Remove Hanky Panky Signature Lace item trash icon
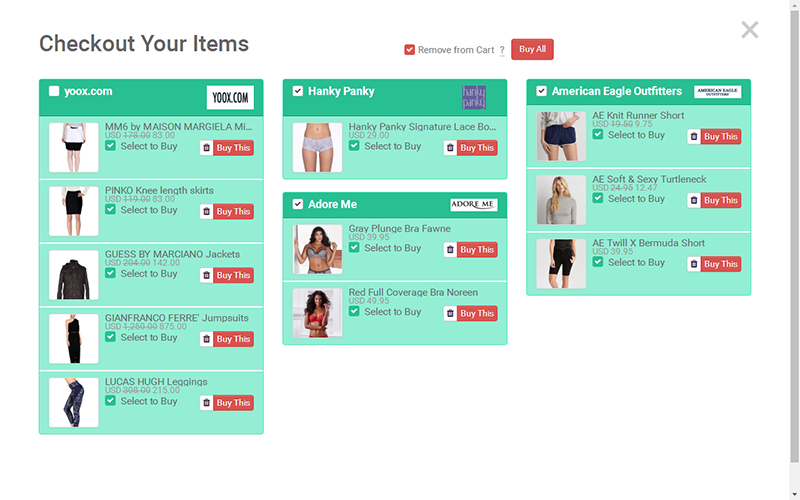Screen dimensions: 800x500 click(450, 148)
